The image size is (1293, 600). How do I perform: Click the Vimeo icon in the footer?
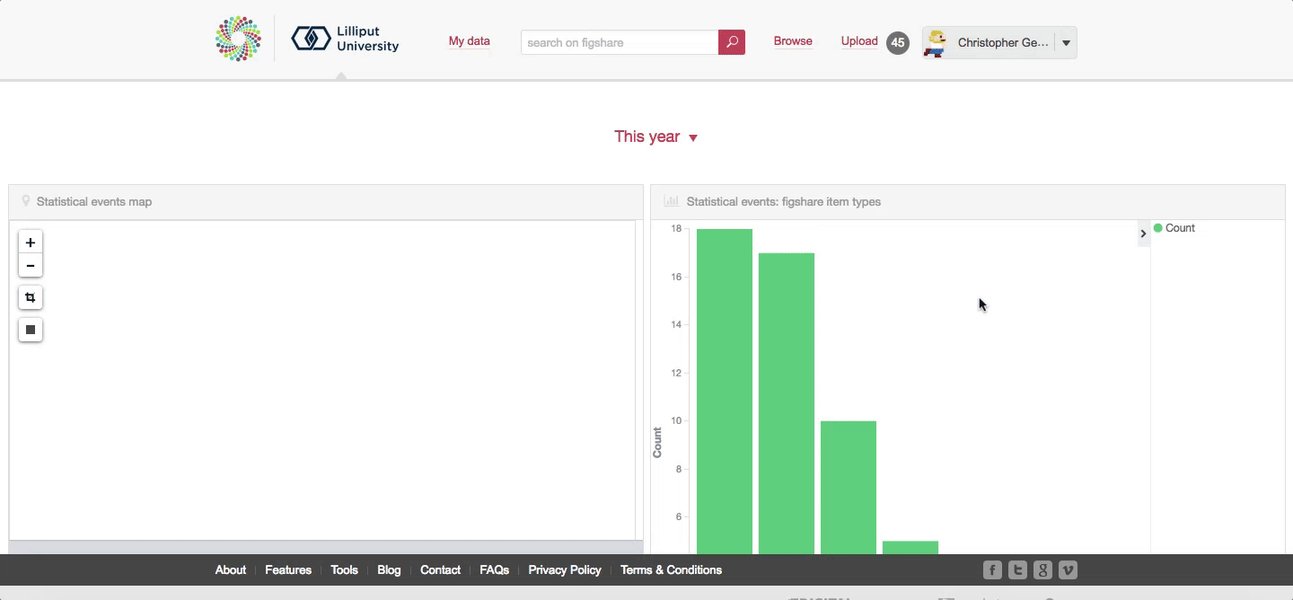tap(1067, 569)
